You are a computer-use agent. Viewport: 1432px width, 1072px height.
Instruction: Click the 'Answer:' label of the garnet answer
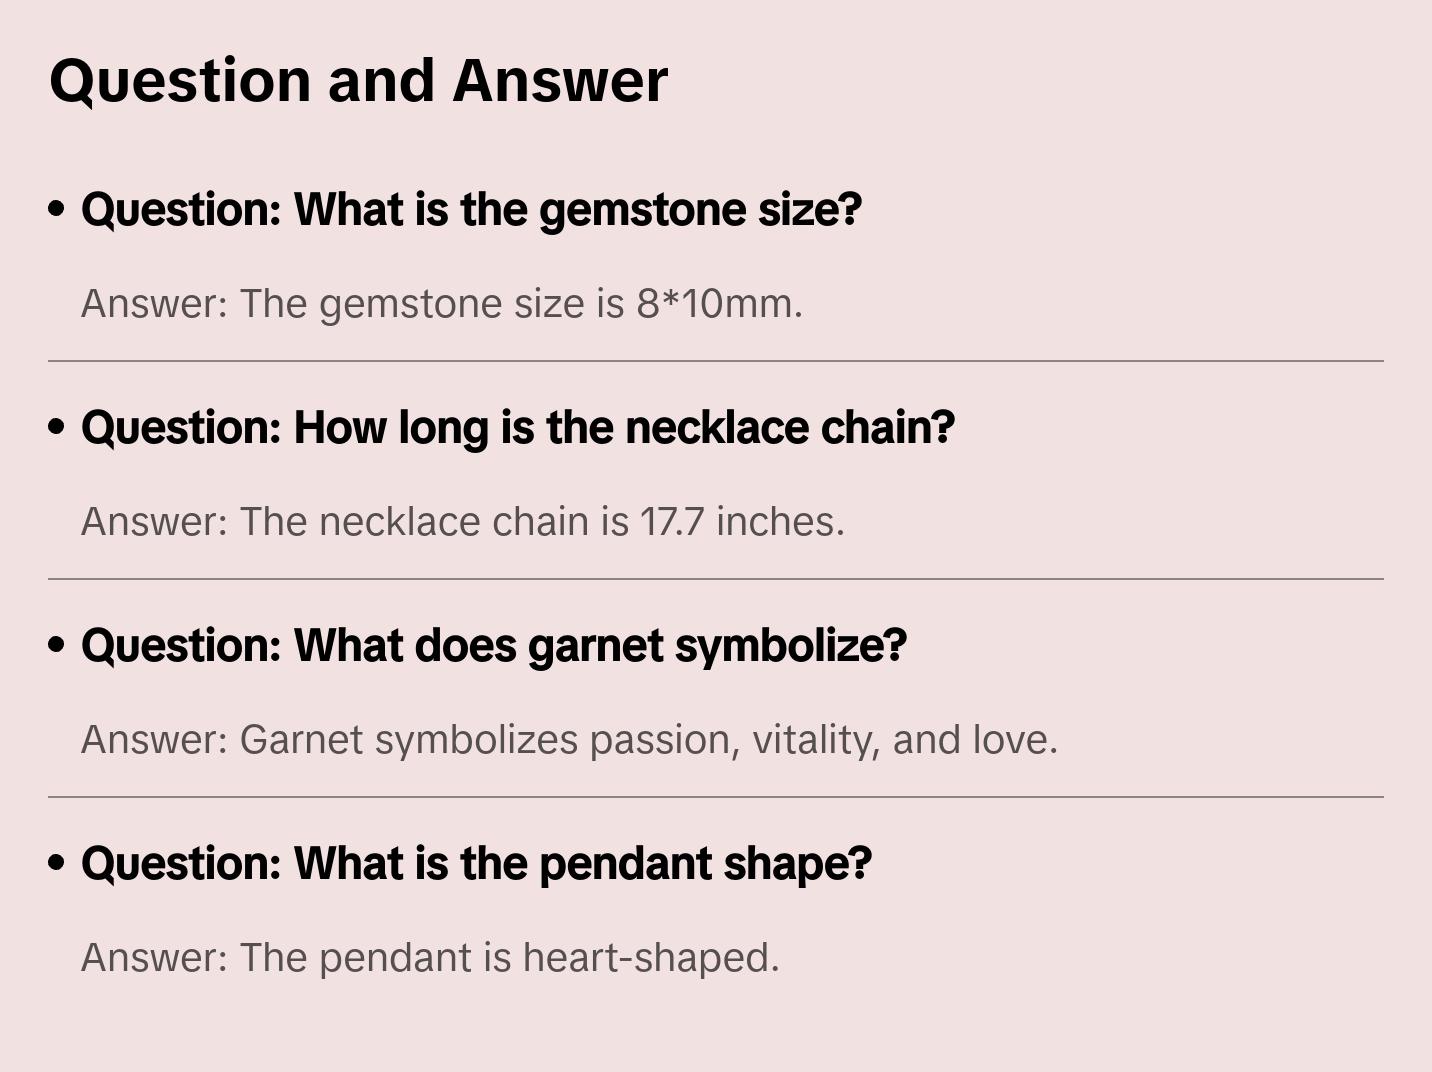pyautogui.click(x=155, y=740)
